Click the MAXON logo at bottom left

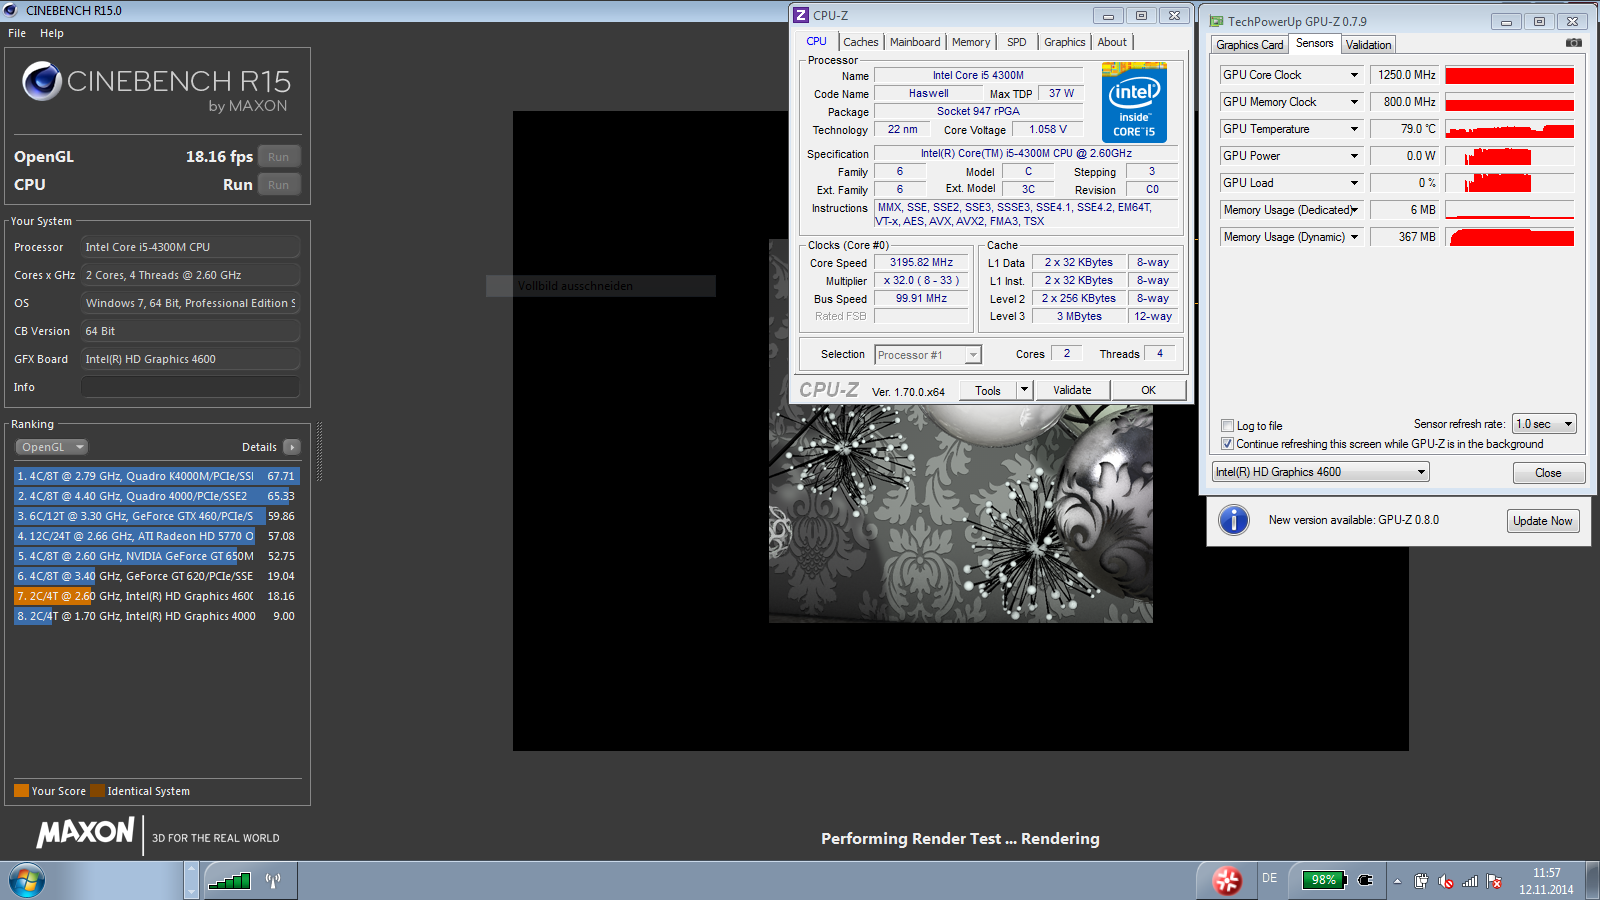(x=86, y=832)
